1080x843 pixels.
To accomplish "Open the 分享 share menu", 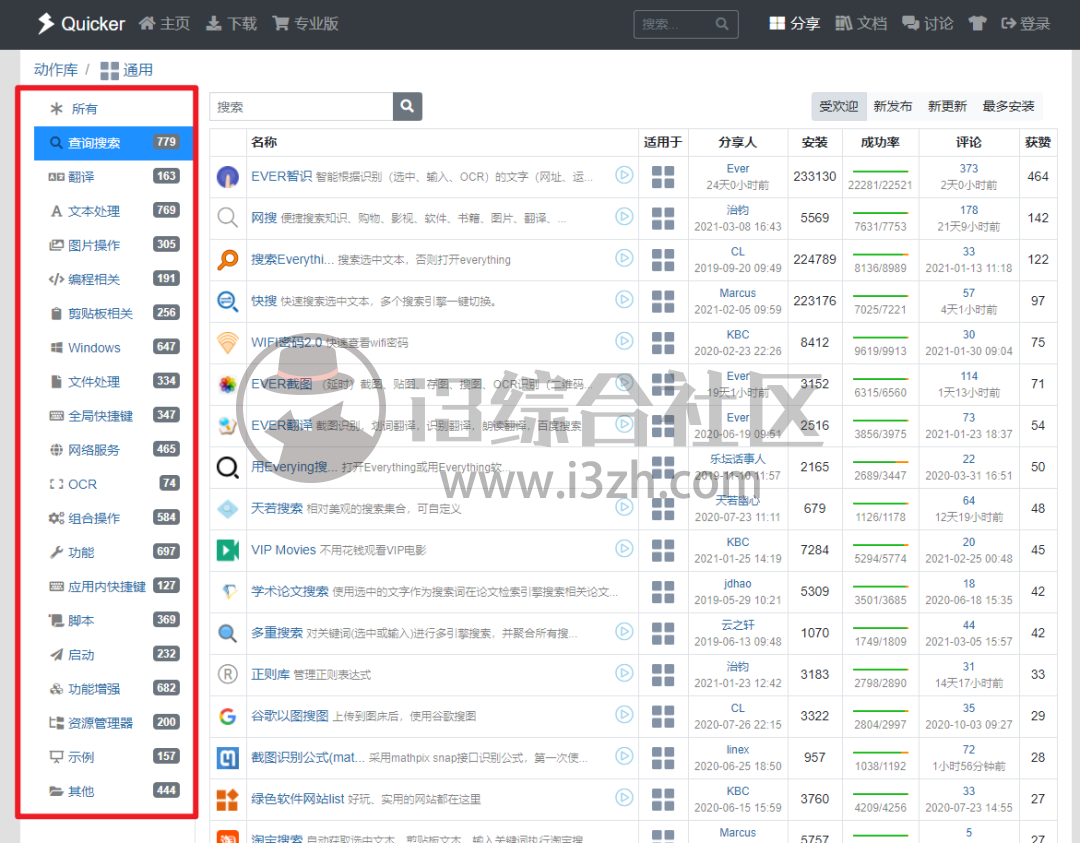I will (794, 24).
